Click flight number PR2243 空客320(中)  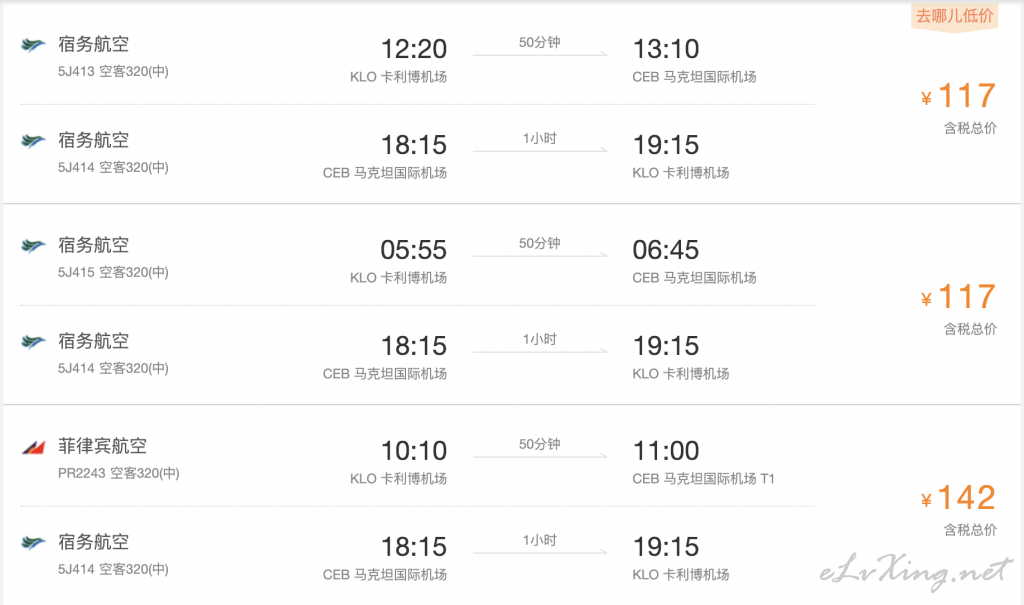pos(118,474)
